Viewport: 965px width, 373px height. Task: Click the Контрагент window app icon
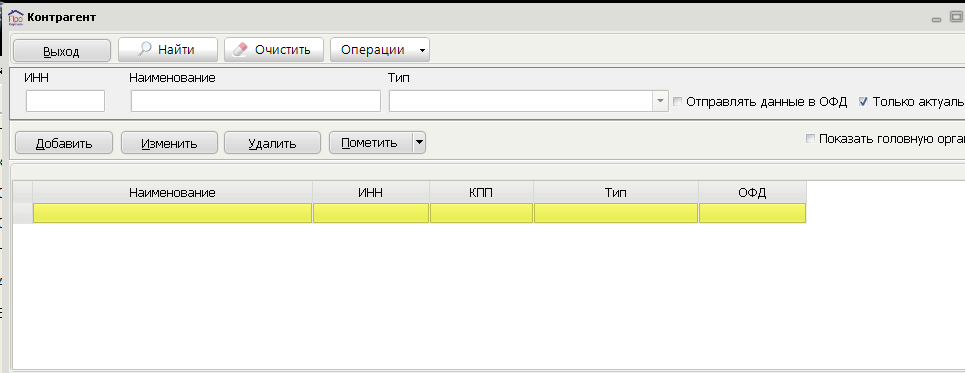pos(15,18)
